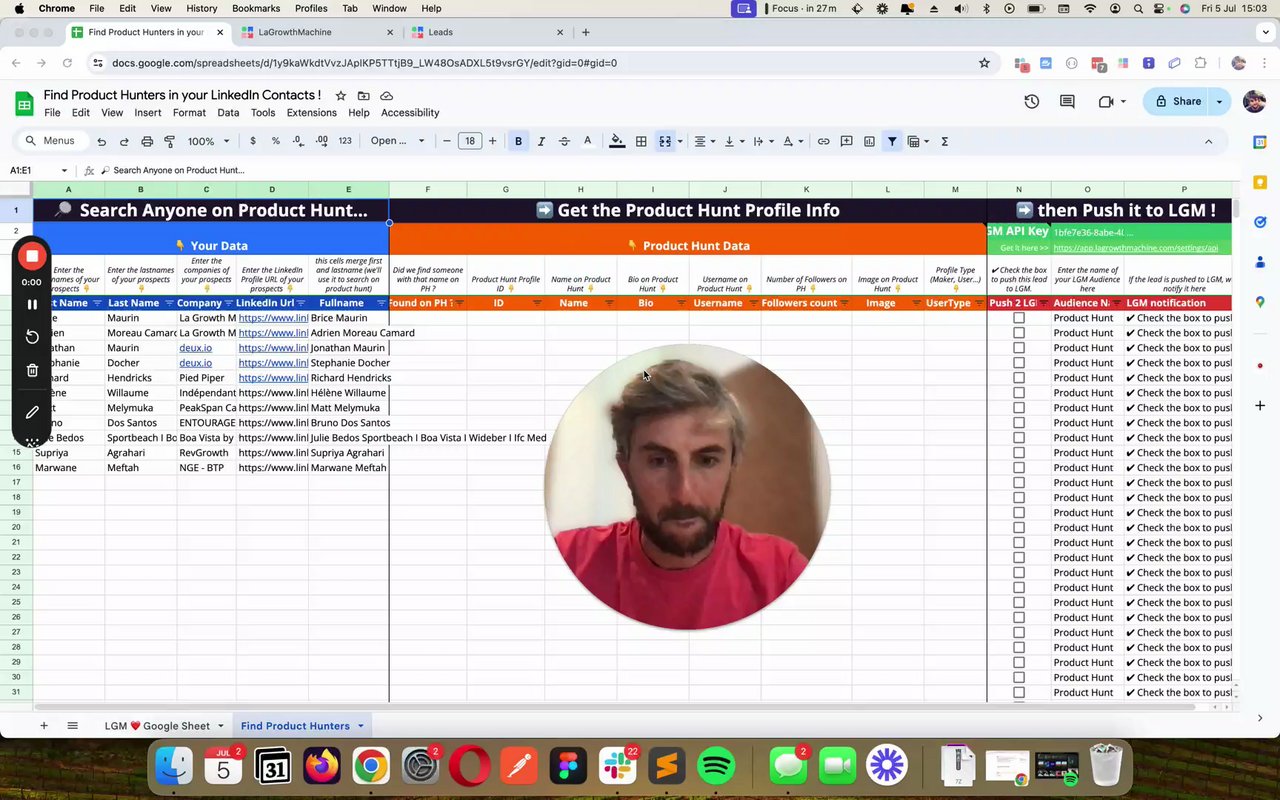The width and height of the screenshot is (1280, 800).
Task: Activate the Paint format tool
Action: (x=169, y=141)
